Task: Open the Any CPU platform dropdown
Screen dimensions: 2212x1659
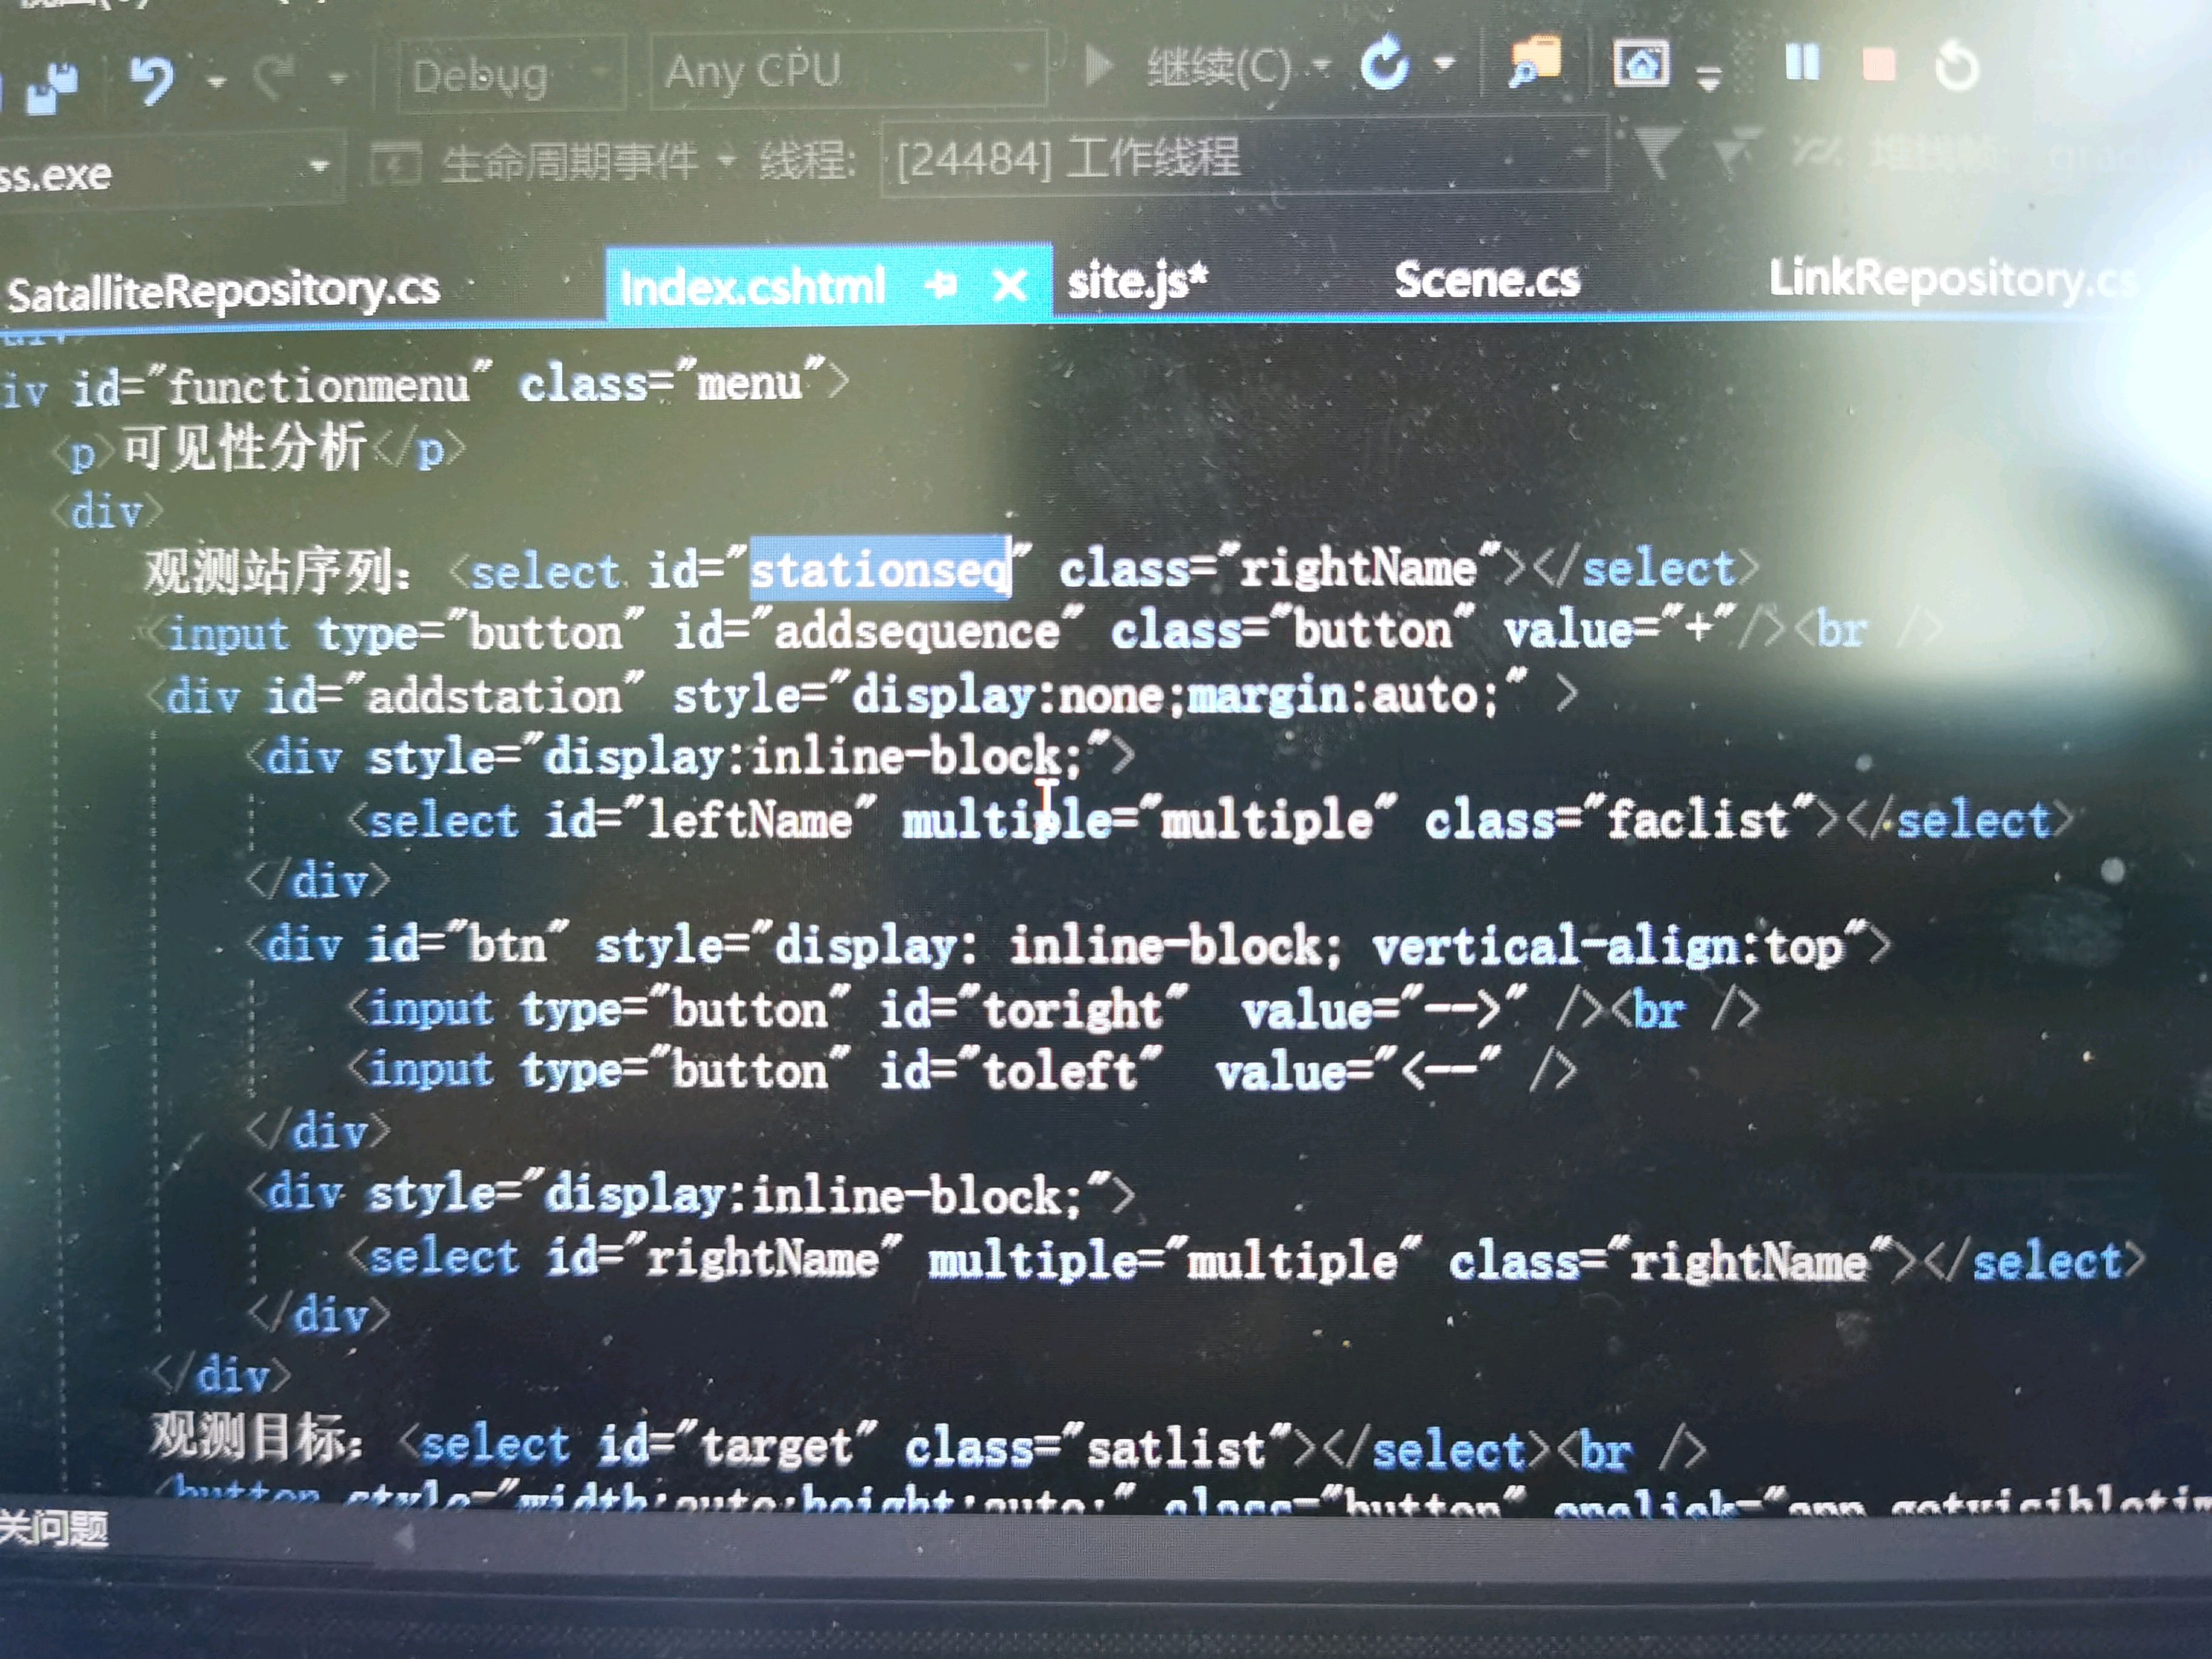Action: point(848,70)
